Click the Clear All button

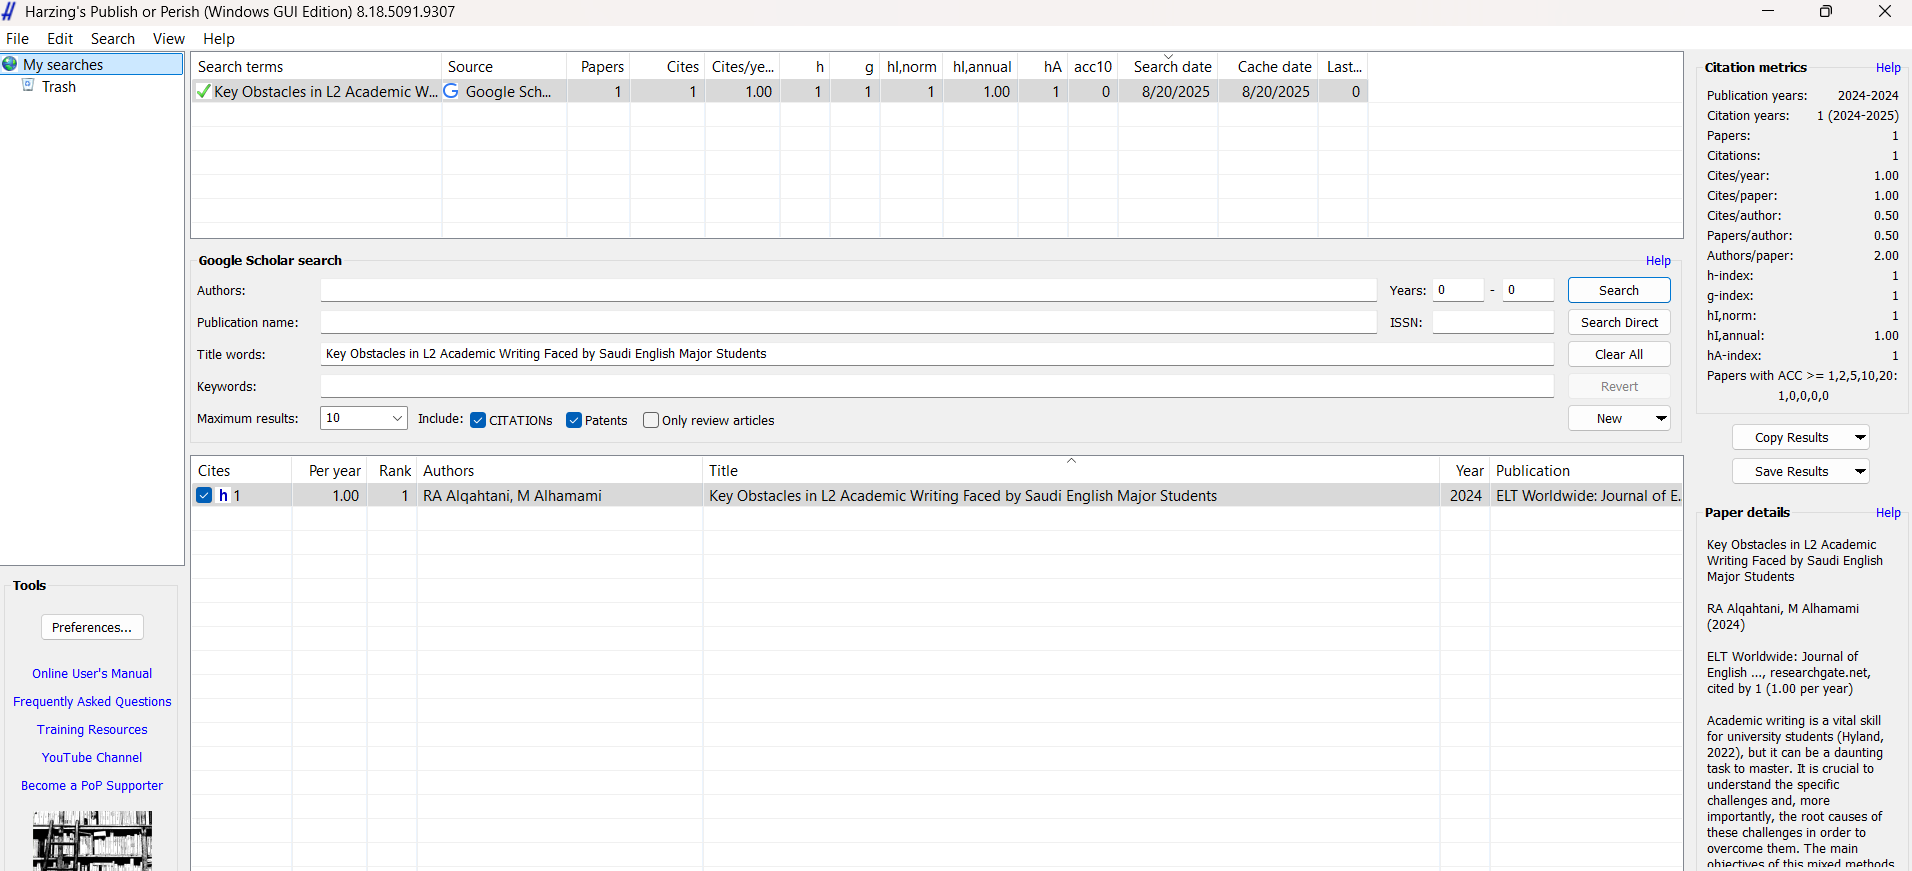tap(1619, 354)
